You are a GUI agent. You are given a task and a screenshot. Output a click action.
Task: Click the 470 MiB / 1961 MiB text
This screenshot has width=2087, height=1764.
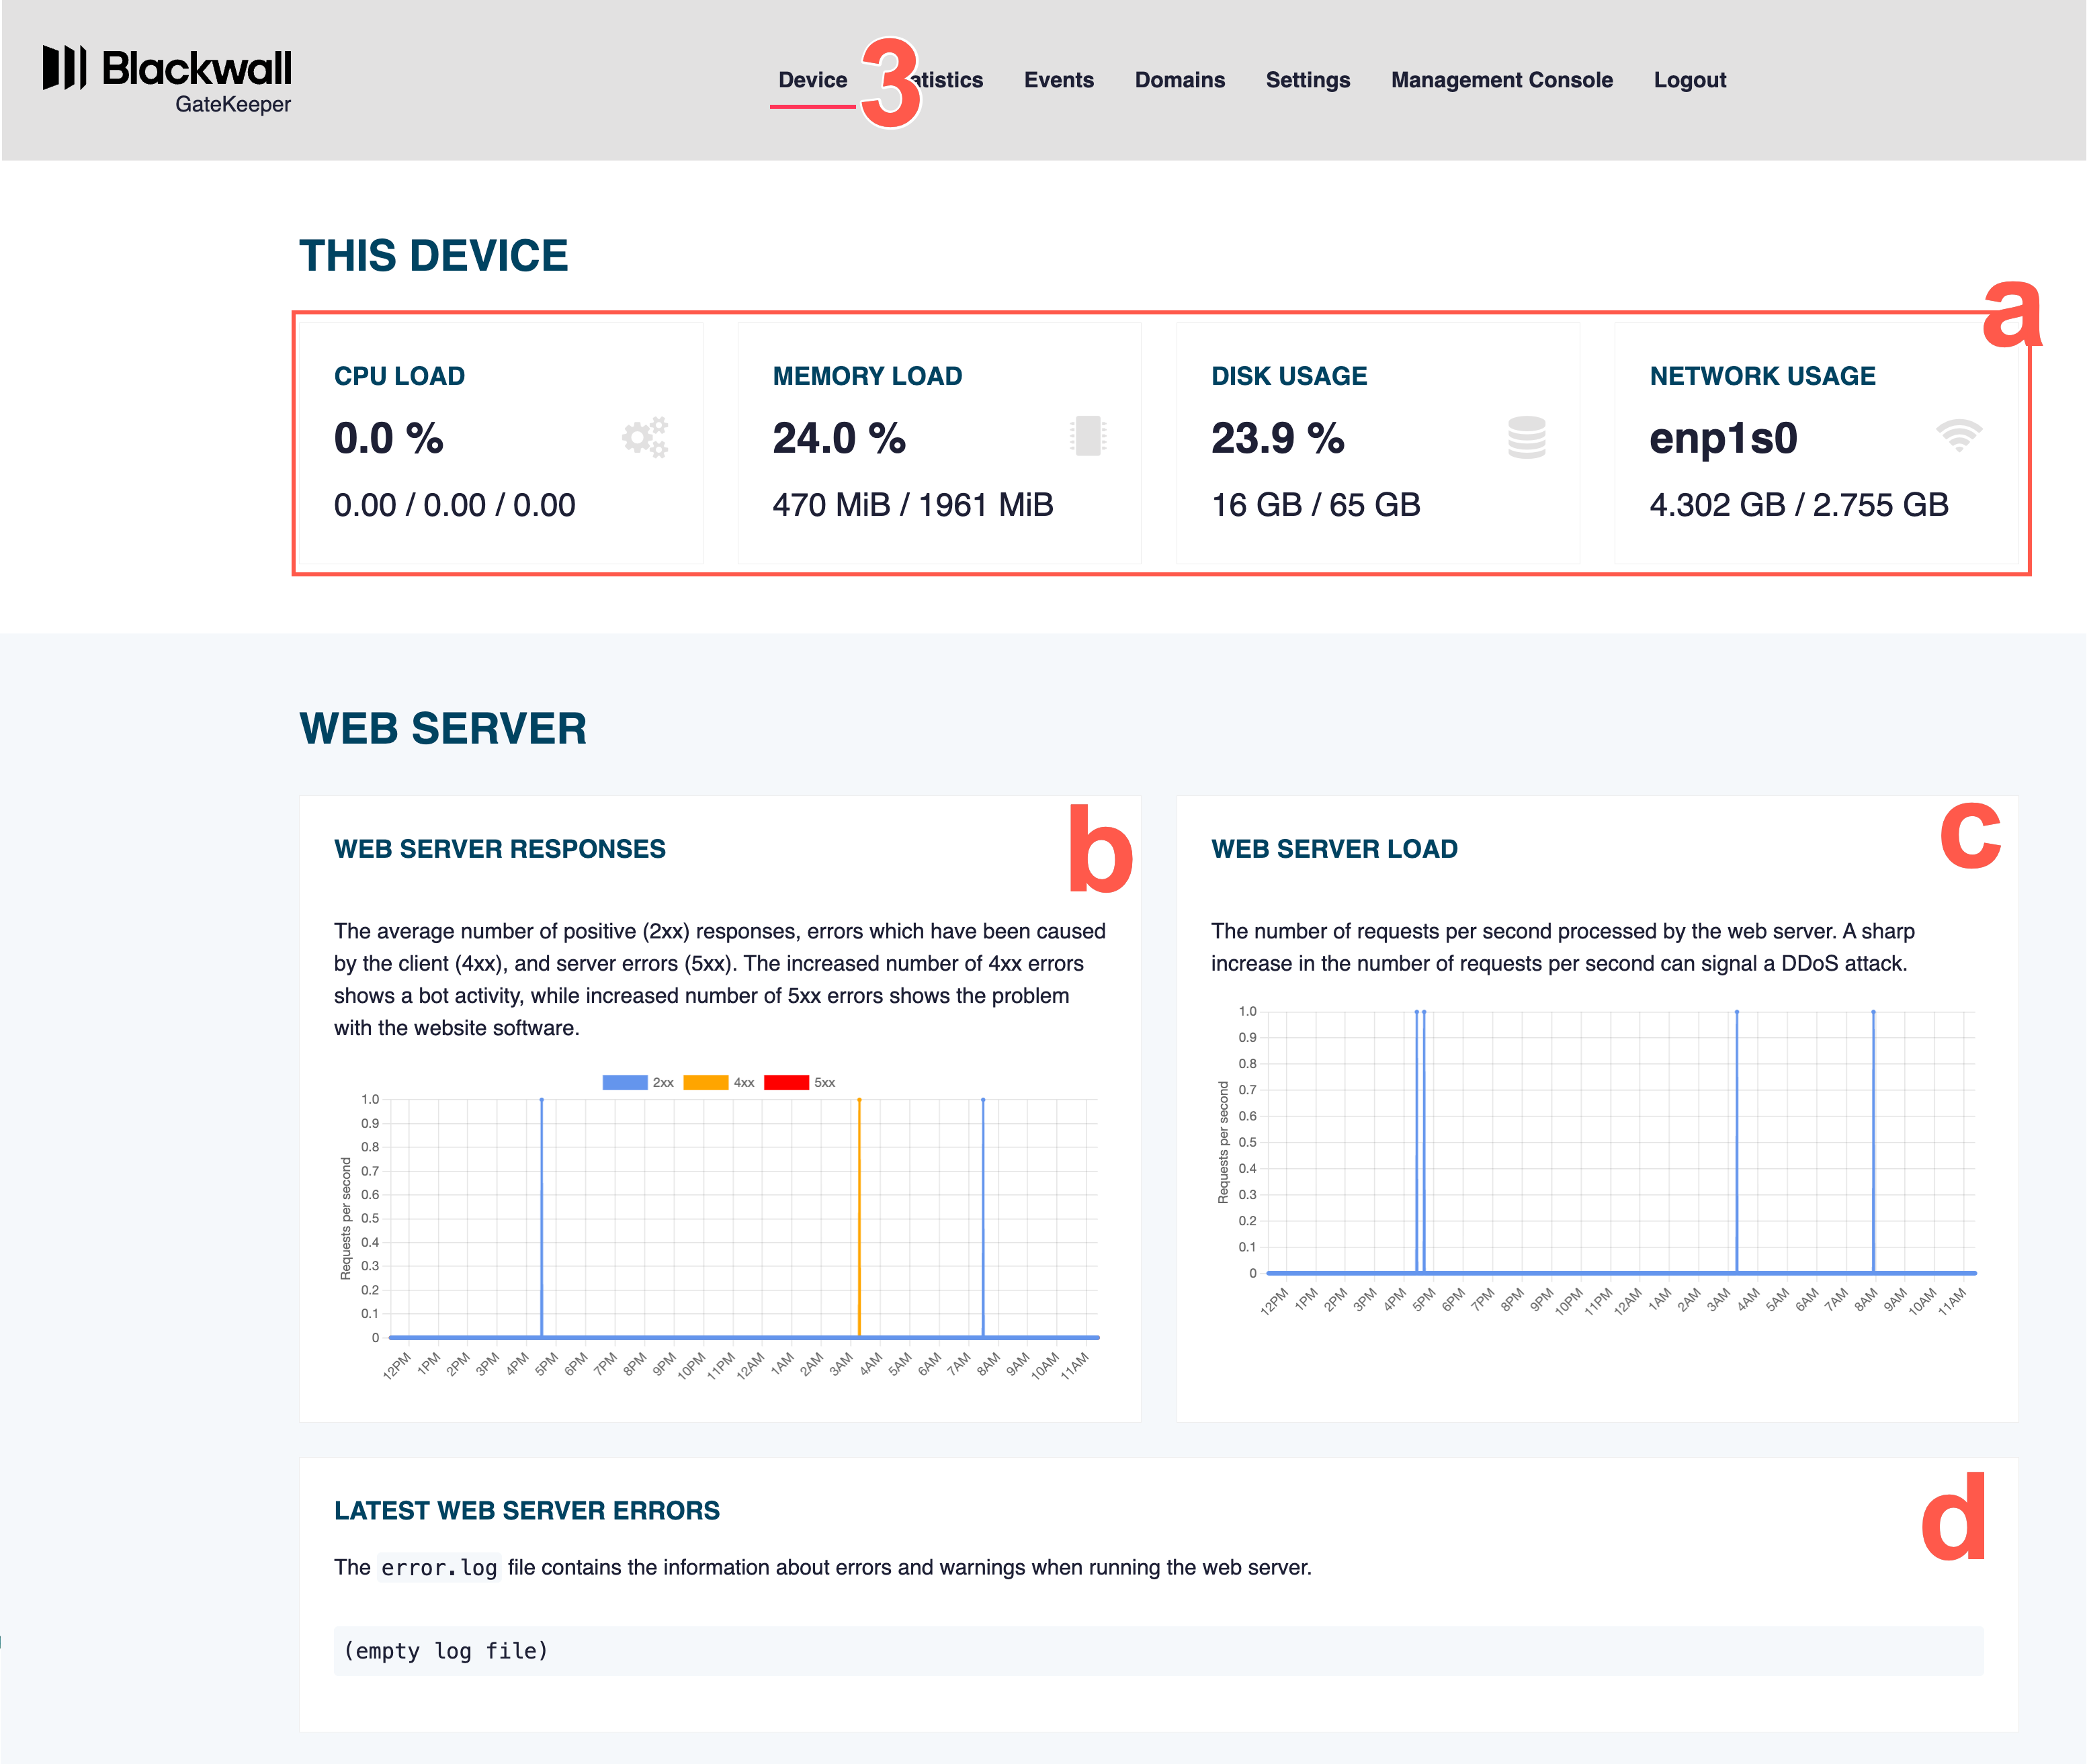pos(913,505)
